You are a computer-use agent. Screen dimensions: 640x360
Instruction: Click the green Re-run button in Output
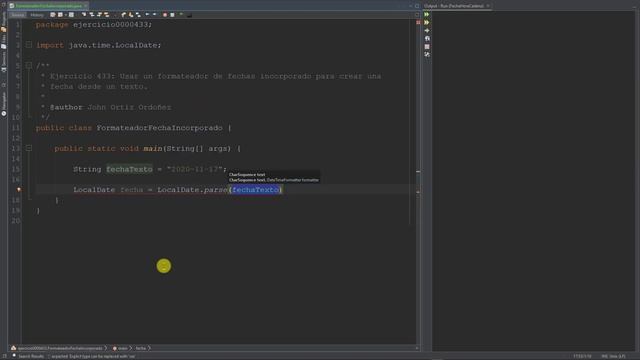pyautogui.click(x=427, y=14)
